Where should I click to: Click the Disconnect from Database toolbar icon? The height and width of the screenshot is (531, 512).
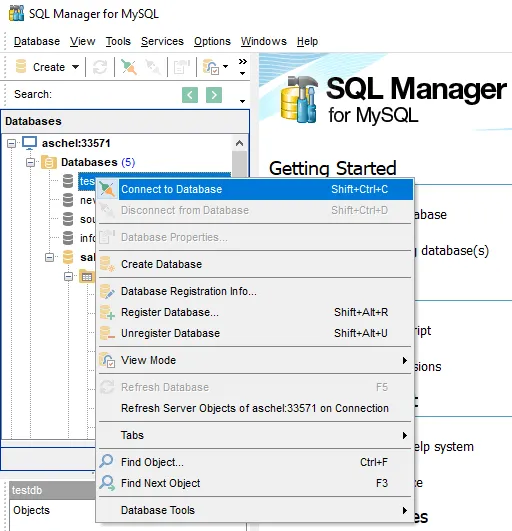coord(153,67)
